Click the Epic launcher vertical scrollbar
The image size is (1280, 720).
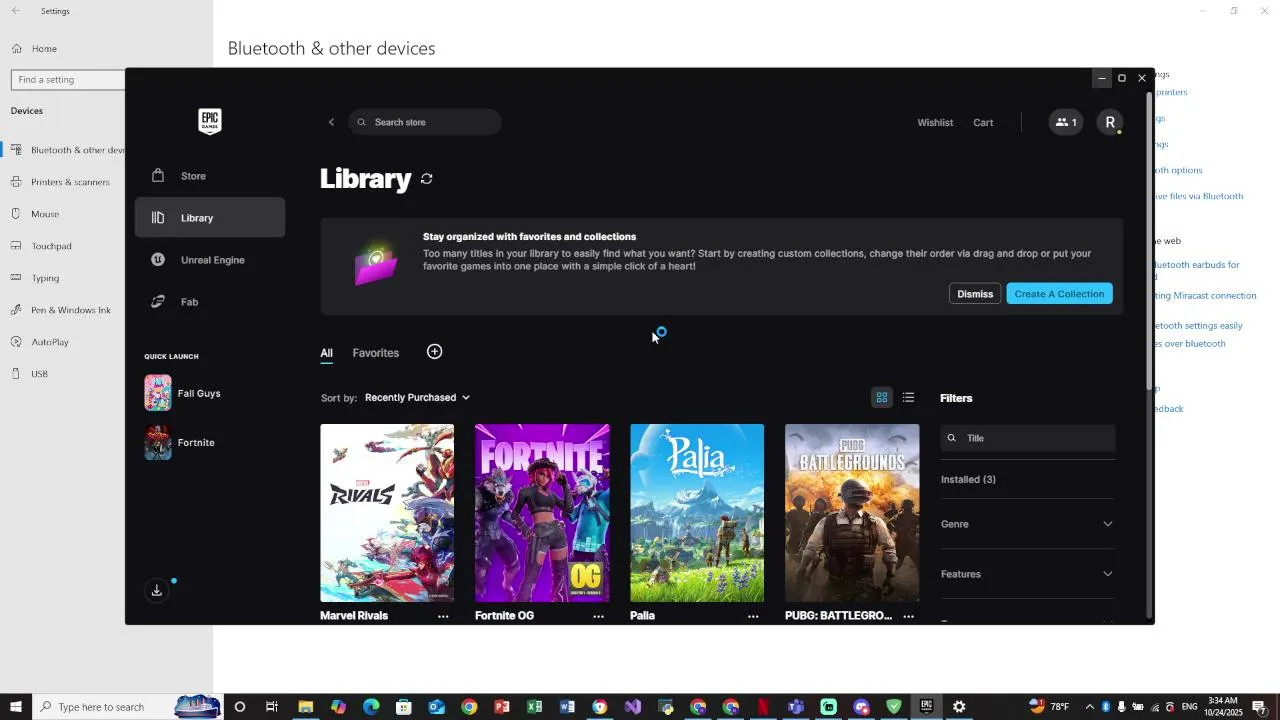click(1149, 240)
